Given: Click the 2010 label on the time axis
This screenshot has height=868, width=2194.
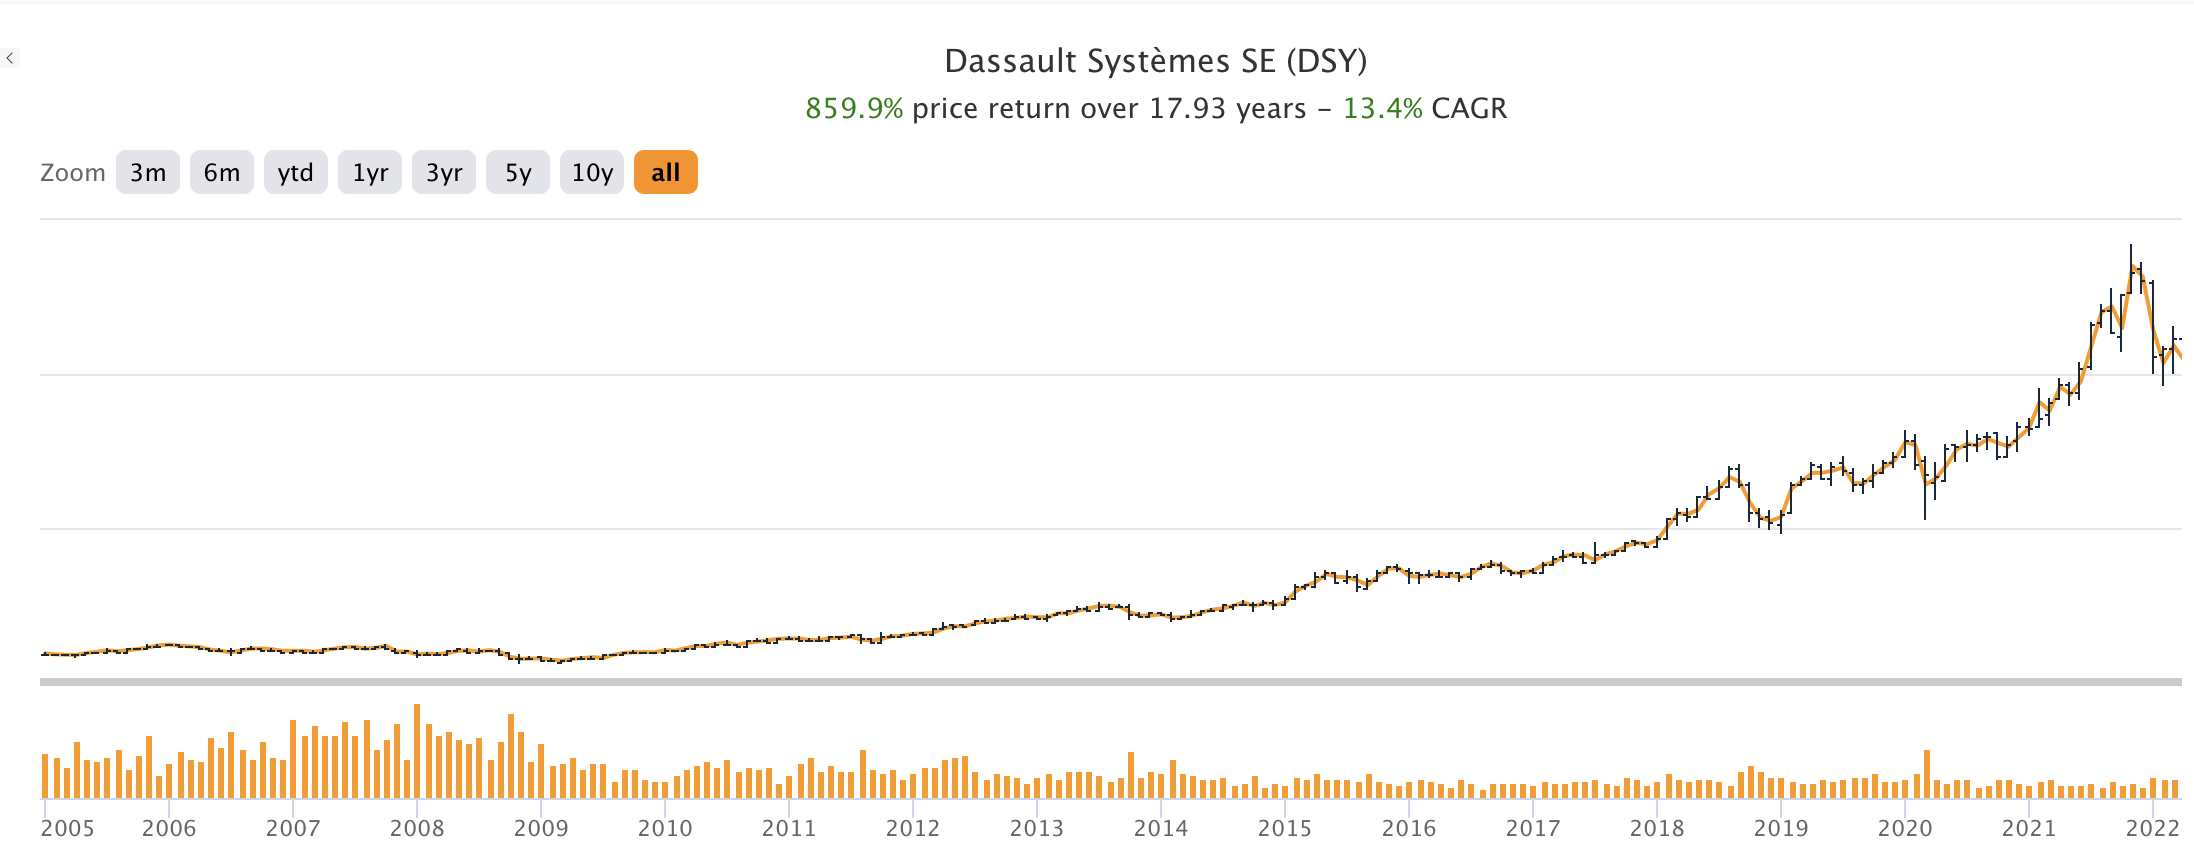Looking at the screenshot, I should click(665, 828).
